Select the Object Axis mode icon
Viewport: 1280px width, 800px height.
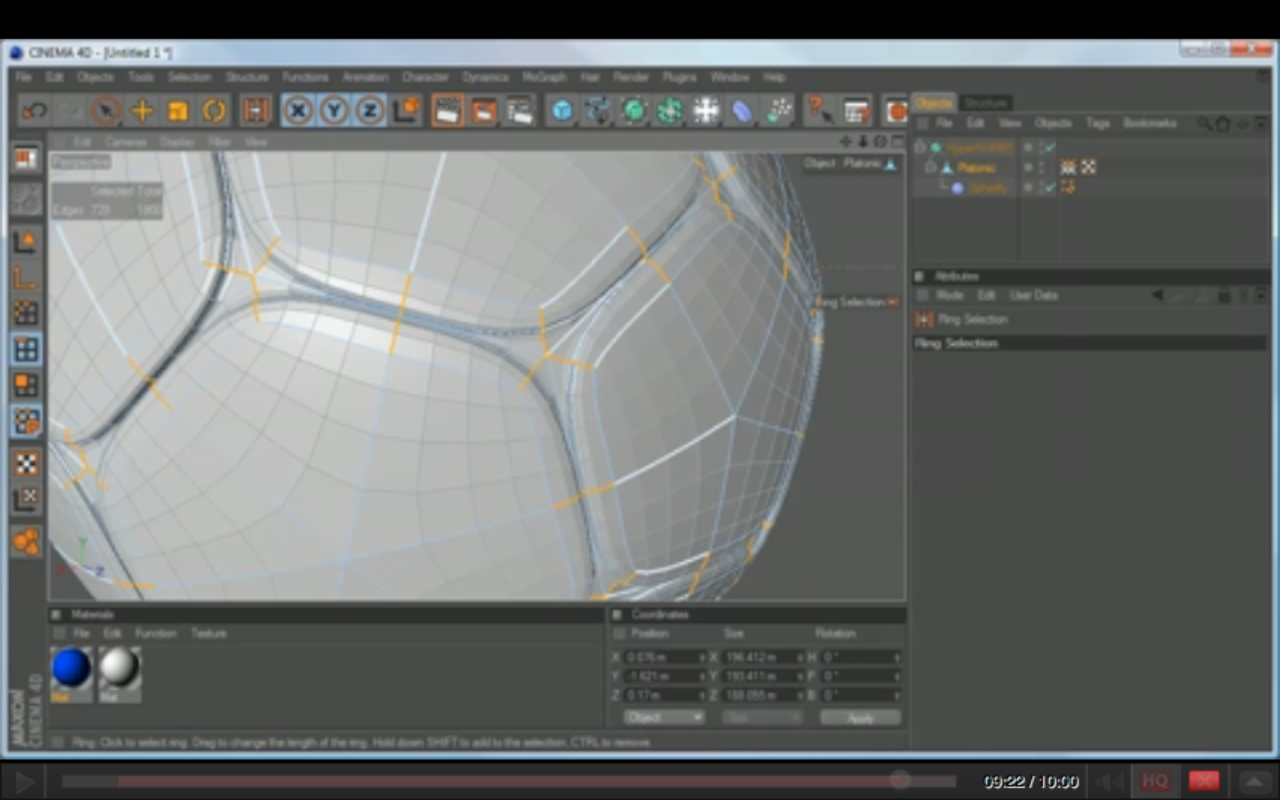(26, 277)
